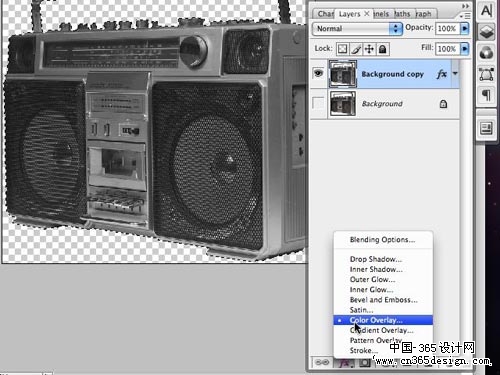Open the Paths dock icon in right strip
This screenshot has width=500, height=375.
click(x=486, y=74)
